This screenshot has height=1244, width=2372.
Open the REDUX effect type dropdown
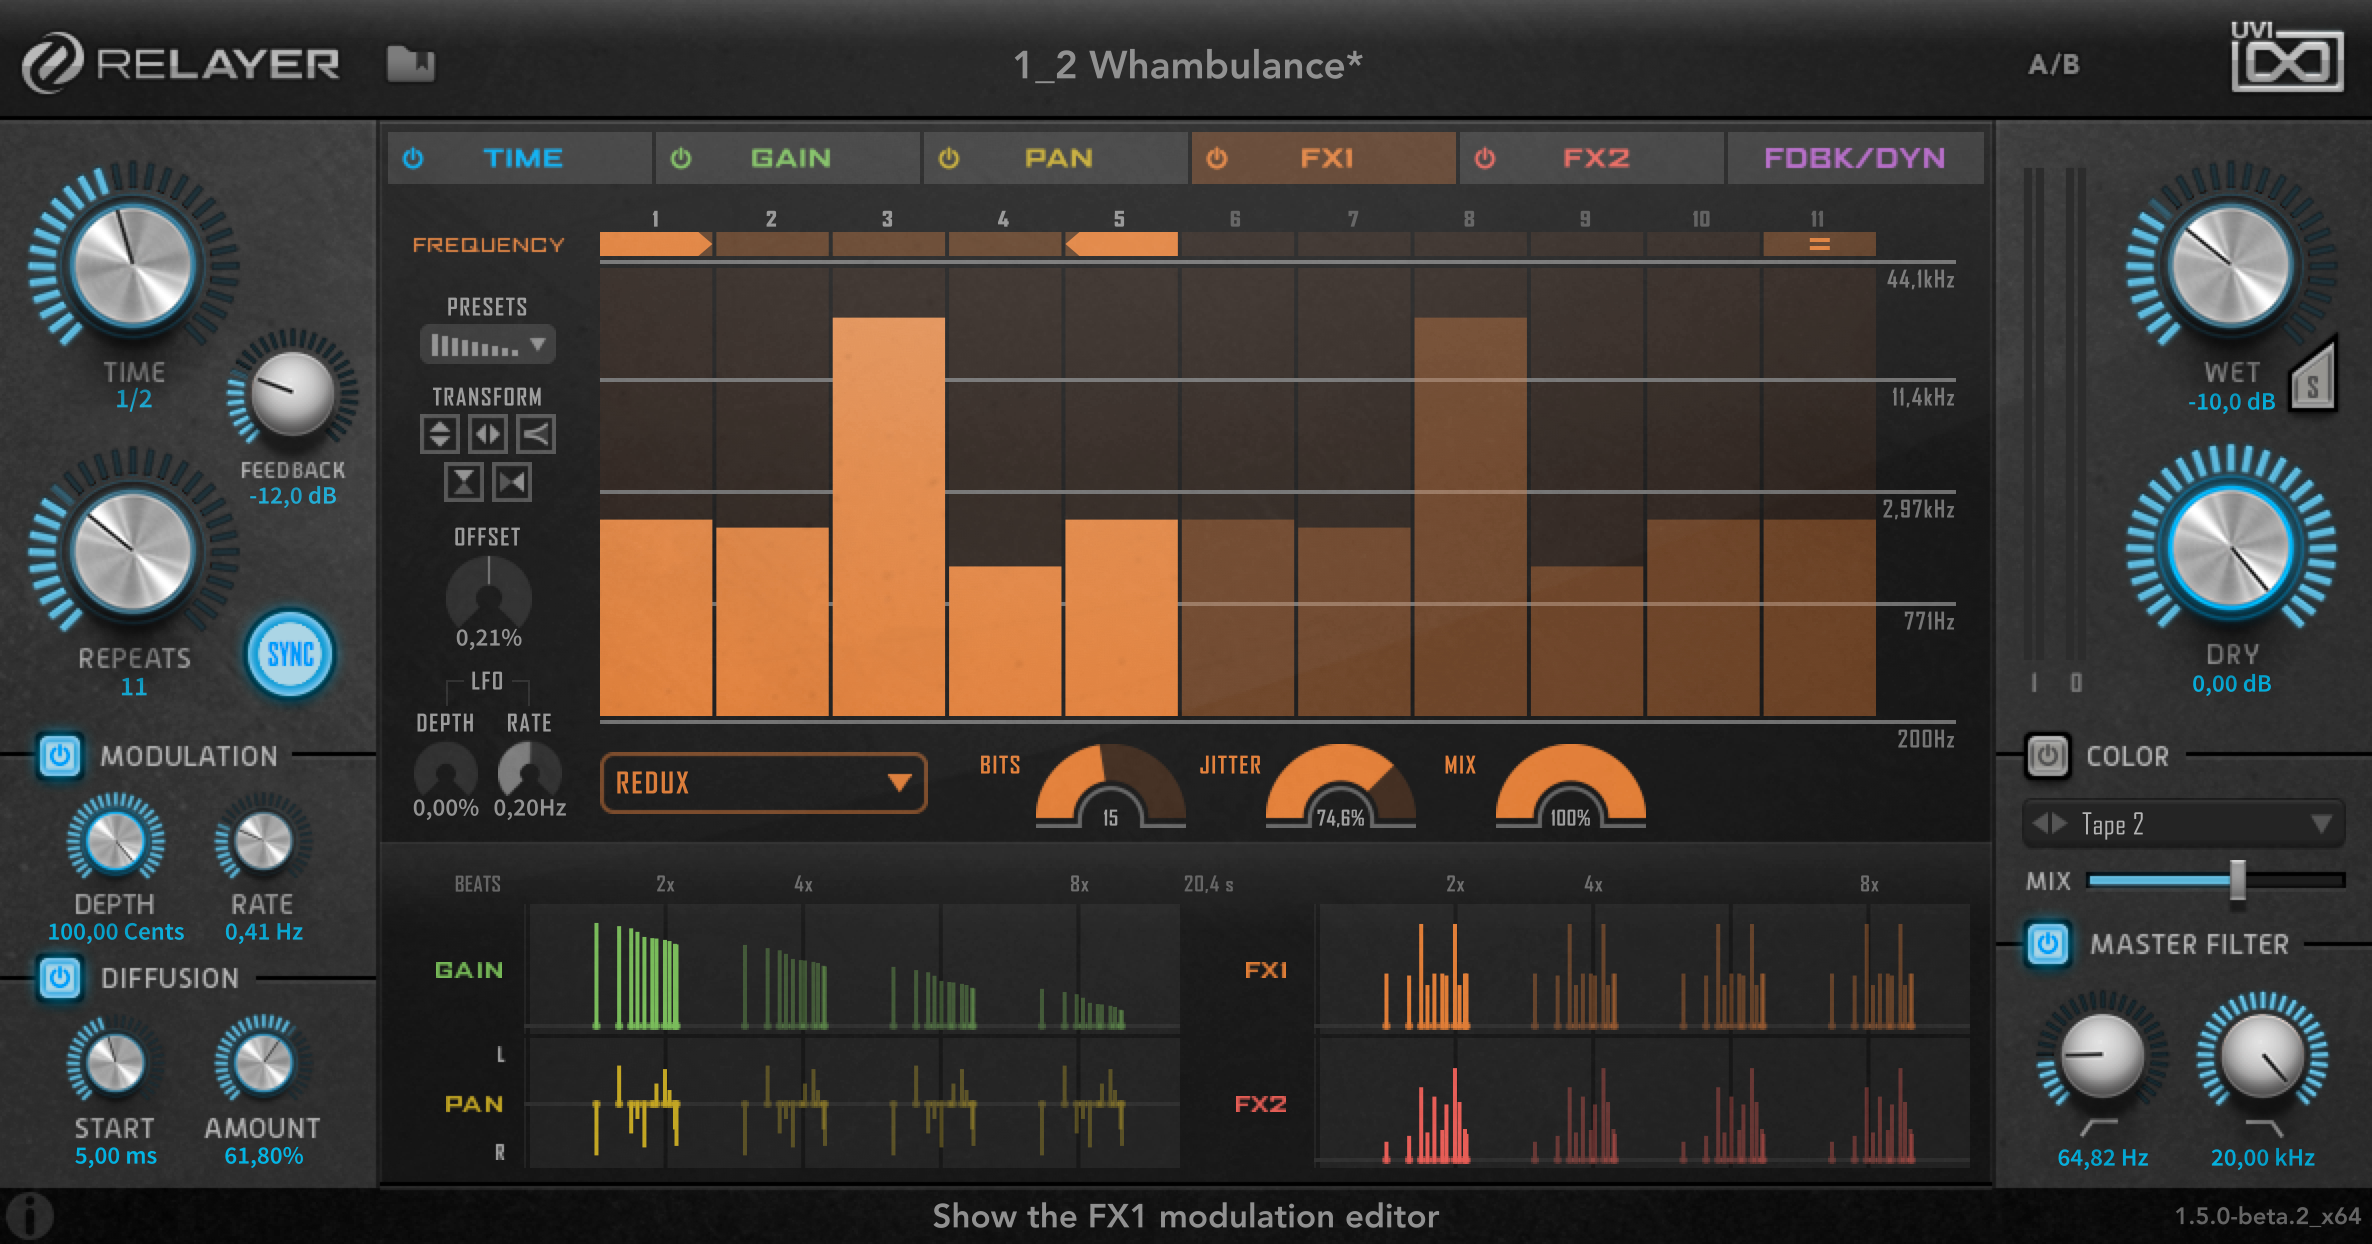(x=763, y=783)
